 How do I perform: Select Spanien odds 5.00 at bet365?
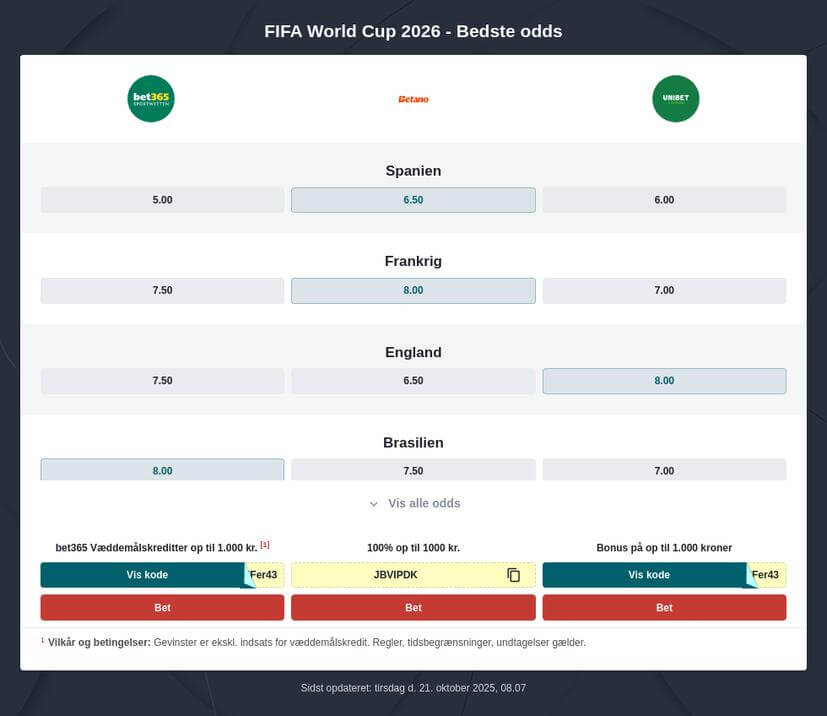162,200
